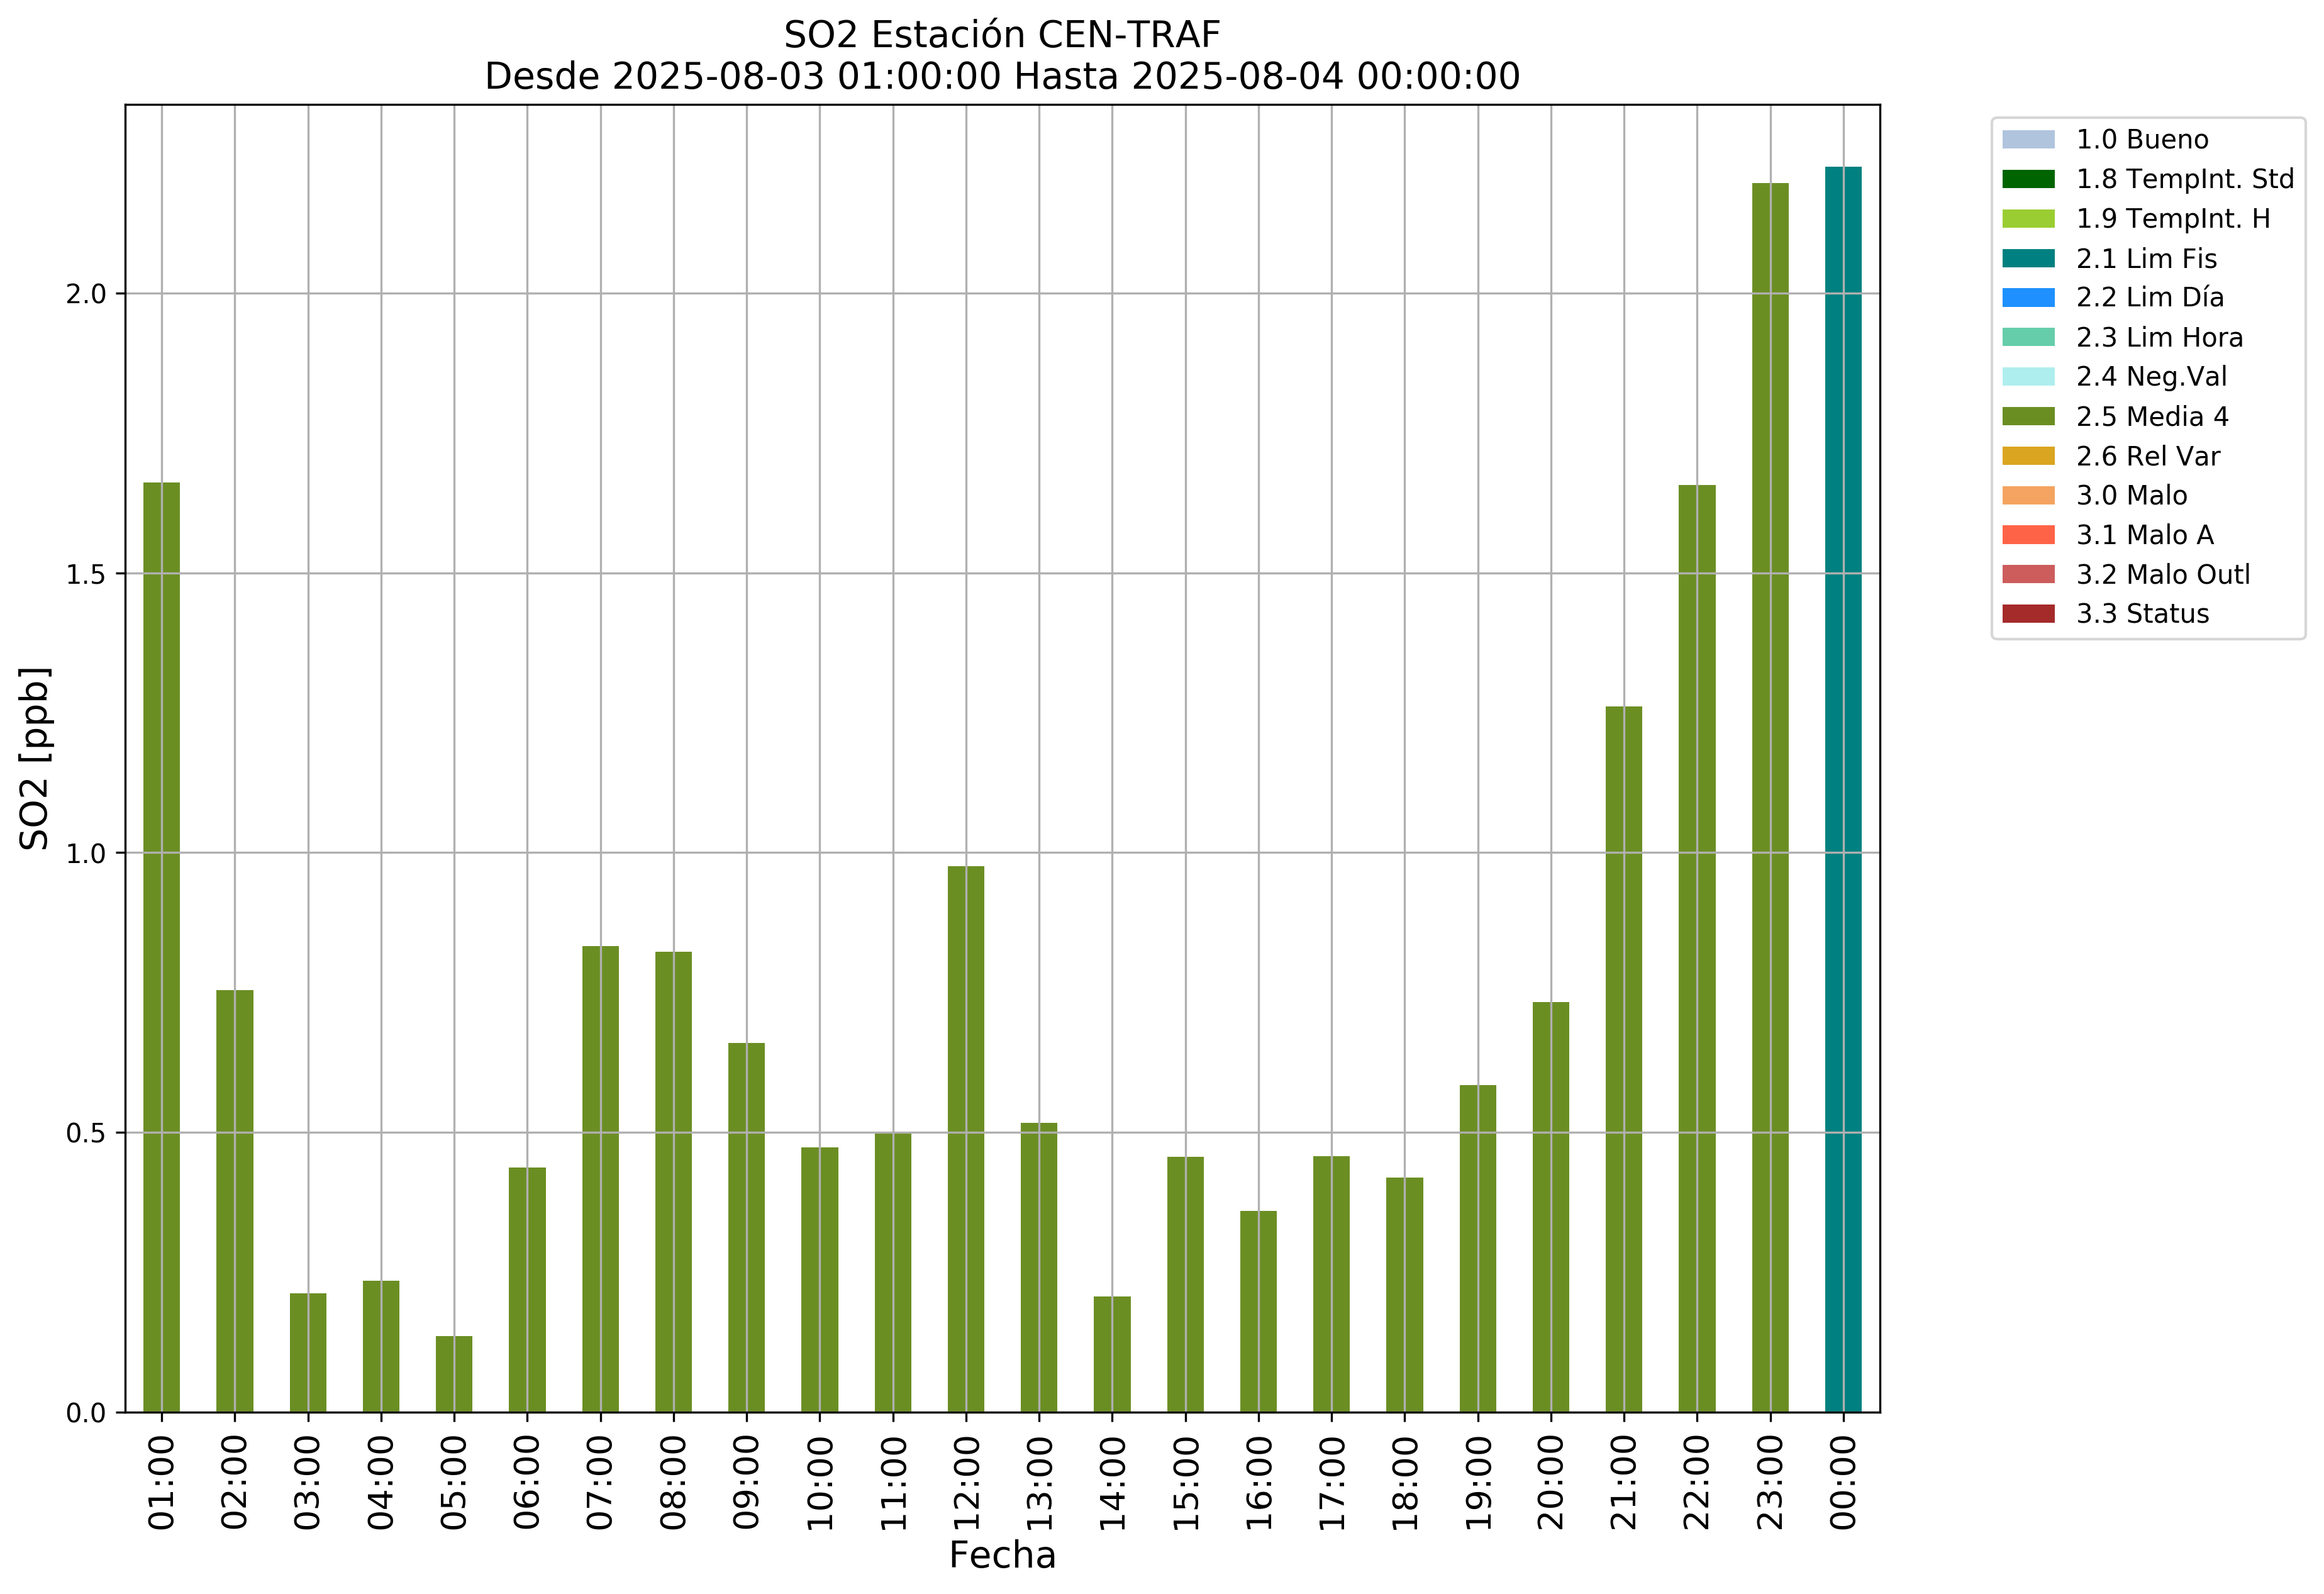The width and height of the screenshot is (2324, 1594).
Task: Click the chart title SO2 Estación CEN-TRAF
Action: [1002, 35]
